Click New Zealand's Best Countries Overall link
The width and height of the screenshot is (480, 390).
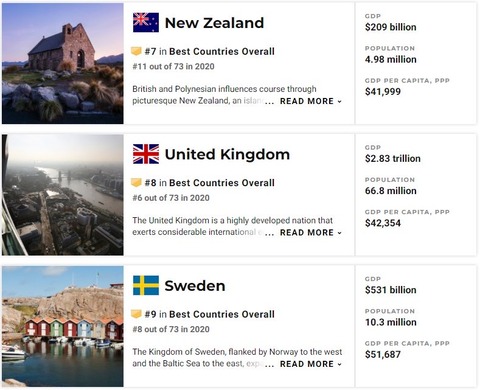[222, 51]
